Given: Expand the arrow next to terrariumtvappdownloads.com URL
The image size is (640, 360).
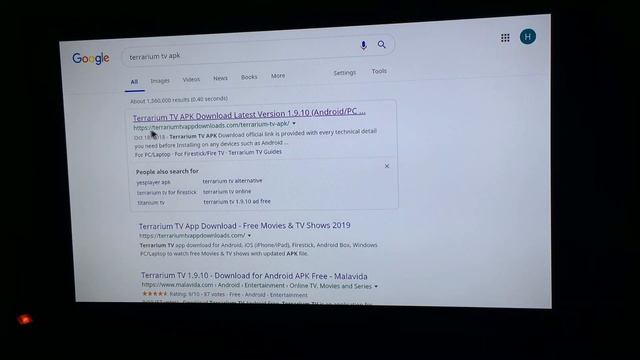Looking at the screenshot, I should click(249, 236).
